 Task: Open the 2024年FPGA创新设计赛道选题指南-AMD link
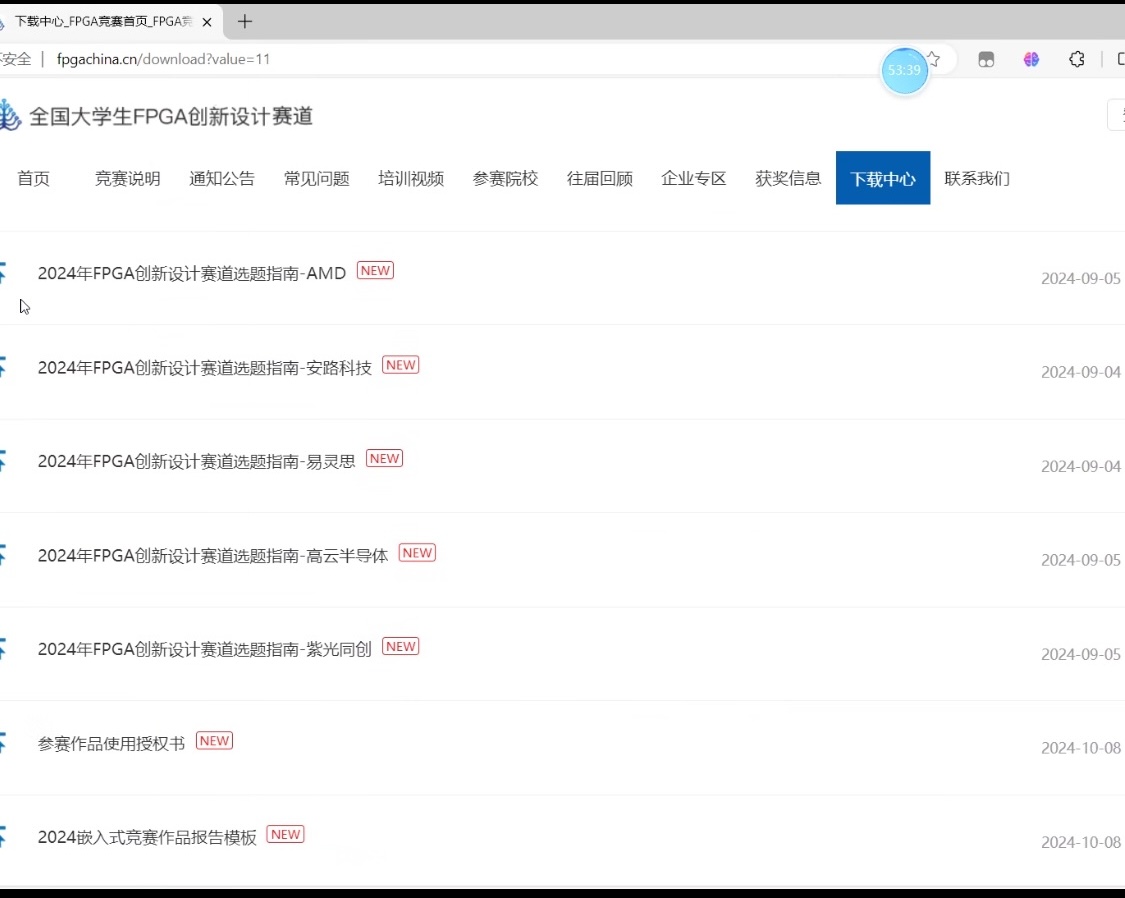click(190, 271)
